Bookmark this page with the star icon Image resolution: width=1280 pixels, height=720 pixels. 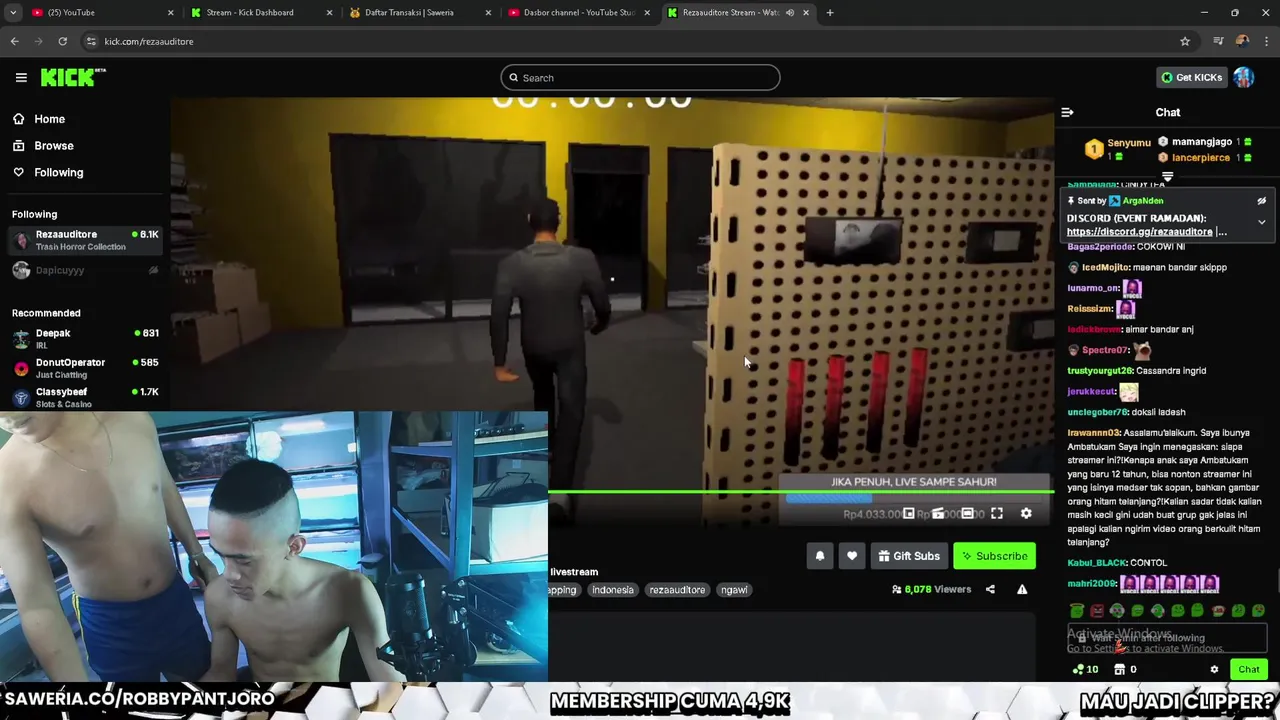click(1185, 41)
